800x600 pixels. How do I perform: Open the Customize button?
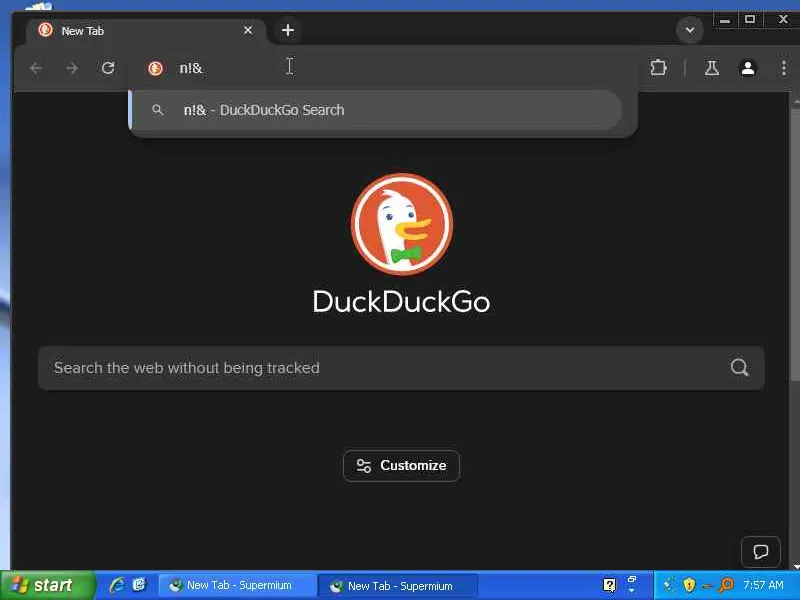tap(402, 466)
